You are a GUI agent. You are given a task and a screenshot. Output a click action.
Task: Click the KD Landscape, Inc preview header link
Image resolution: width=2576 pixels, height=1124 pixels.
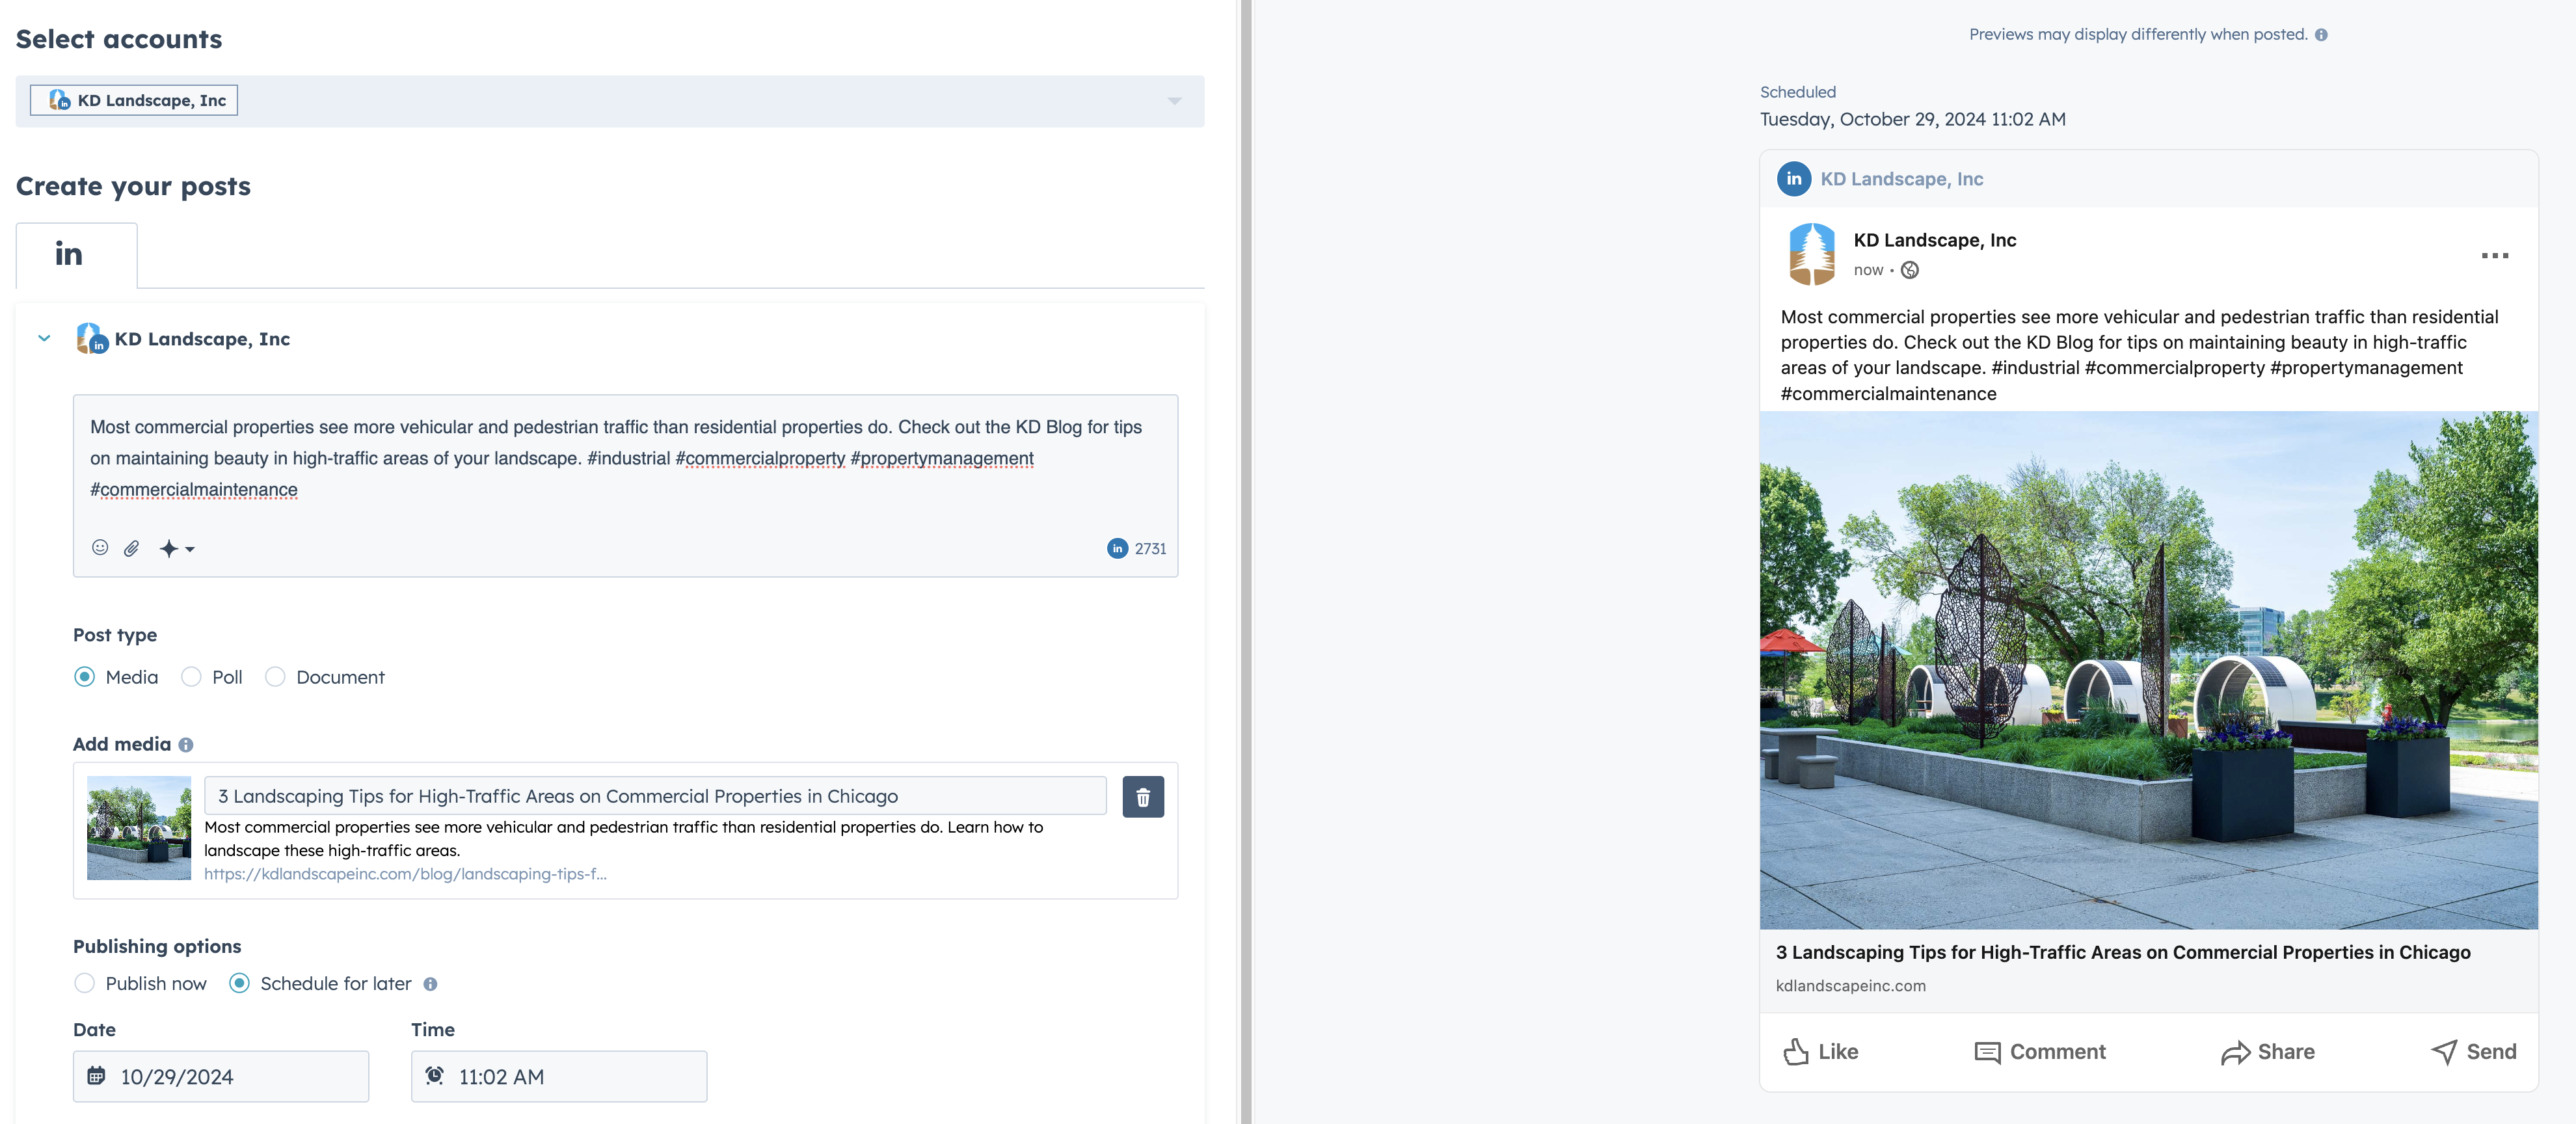pyautogui.click(x=1901, y=179)
